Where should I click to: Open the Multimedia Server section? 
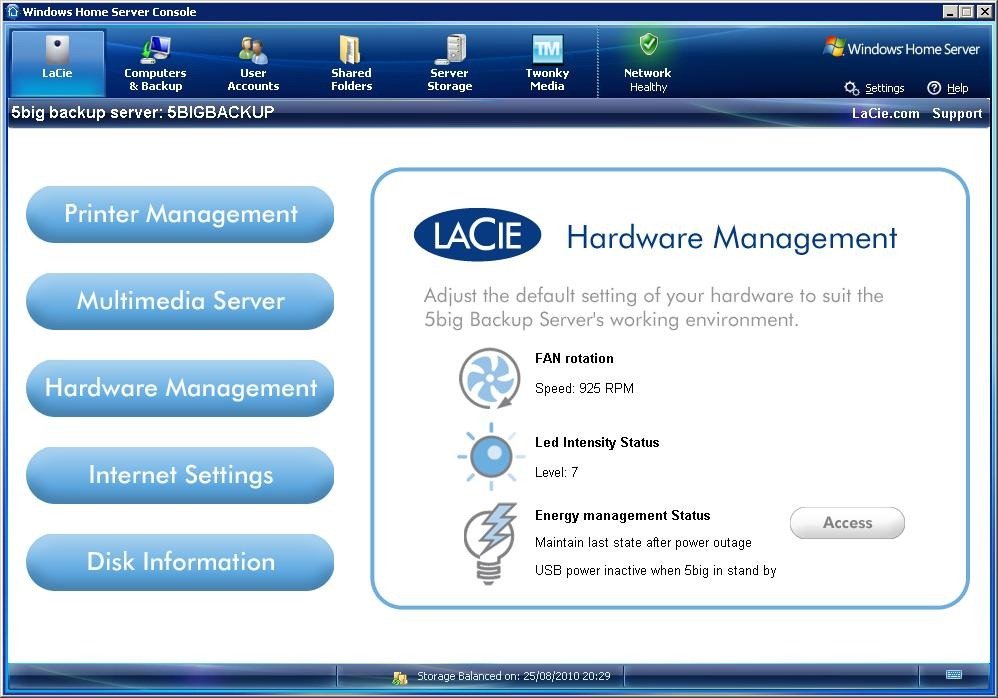[180, 301]
